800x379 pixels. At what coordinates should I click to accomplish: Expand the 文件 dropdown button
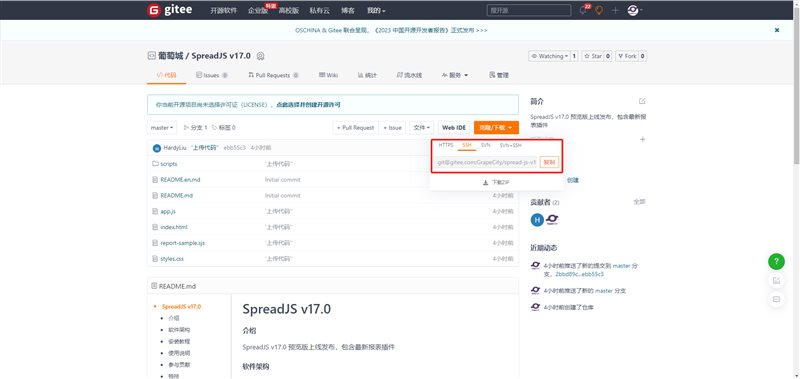pos(421,128)
